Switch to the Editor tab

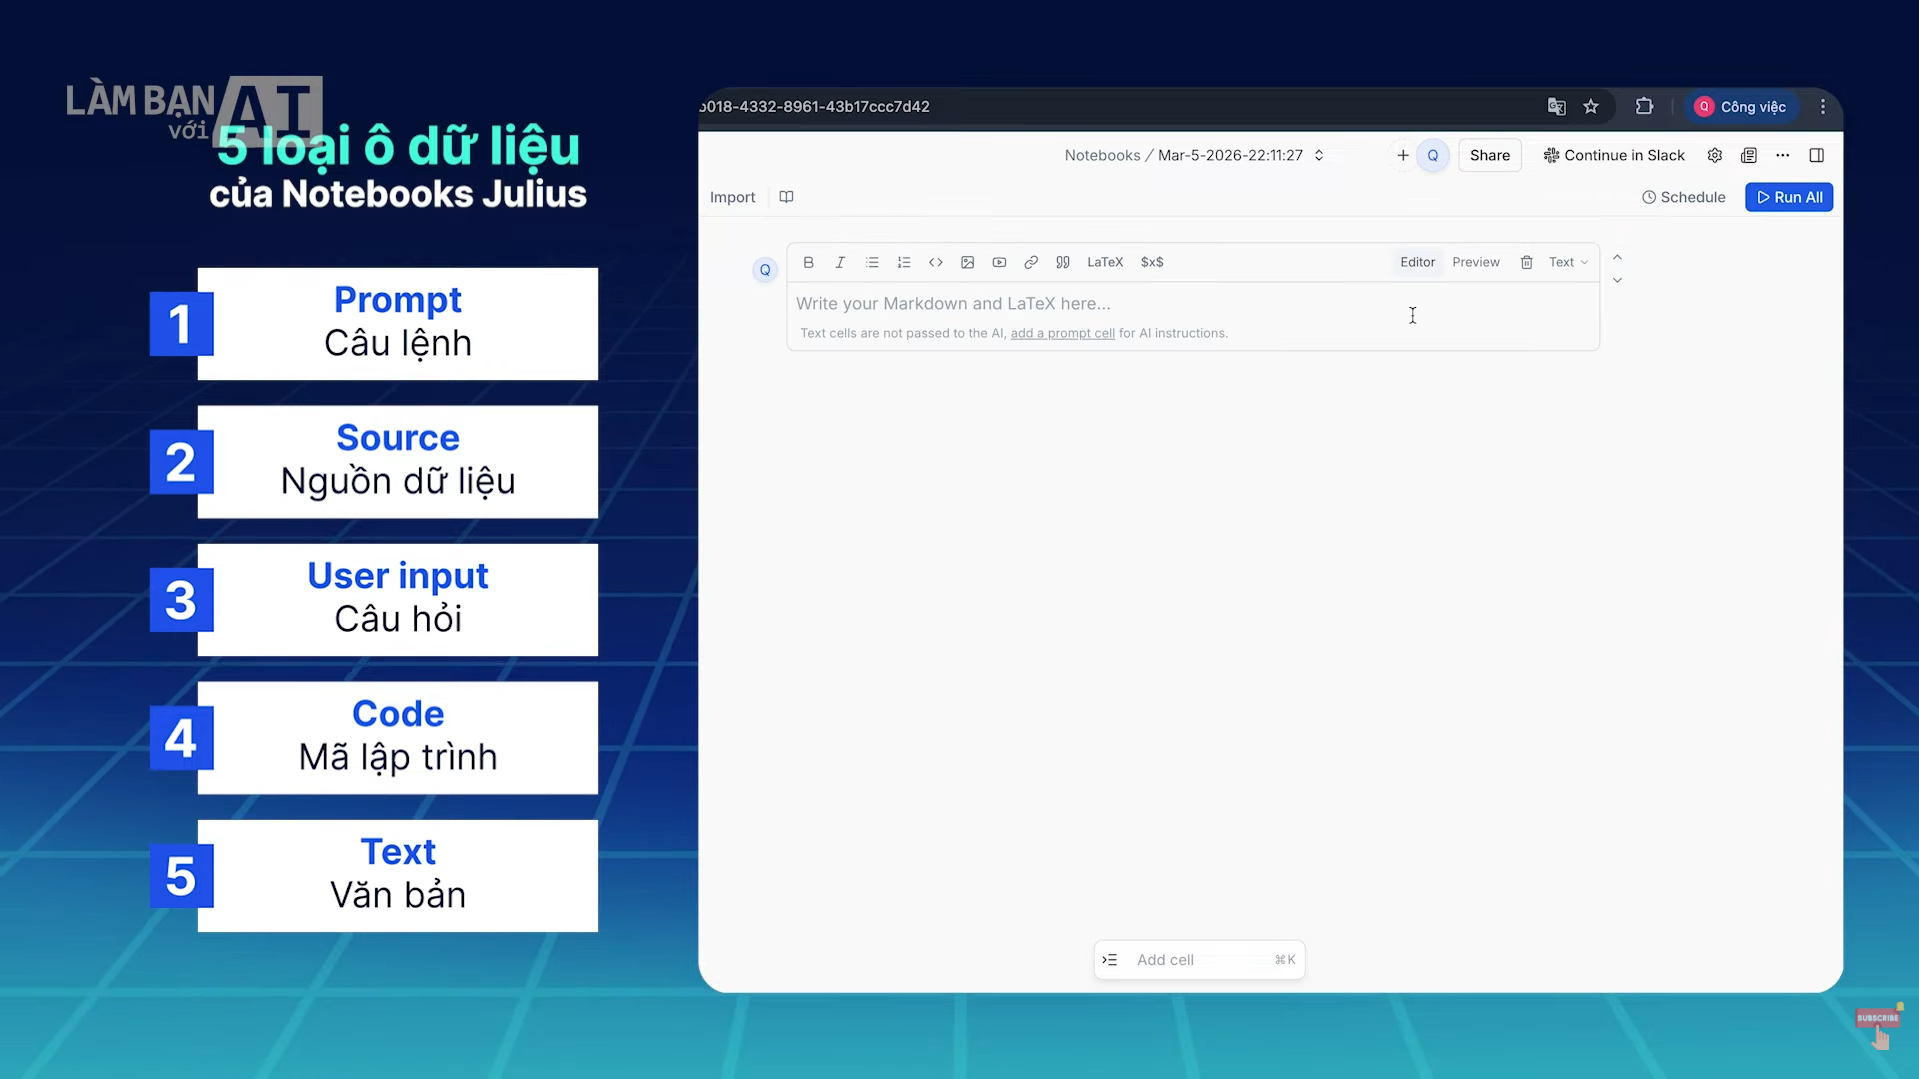coord(1417,262)
